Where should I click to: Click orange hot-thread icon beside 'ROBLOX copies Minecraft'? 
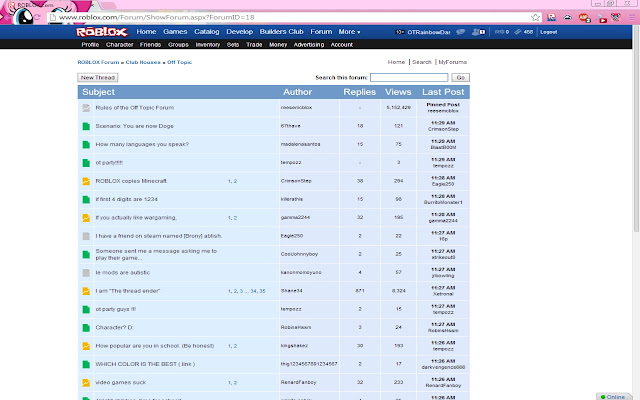click(x=86, y=181)
